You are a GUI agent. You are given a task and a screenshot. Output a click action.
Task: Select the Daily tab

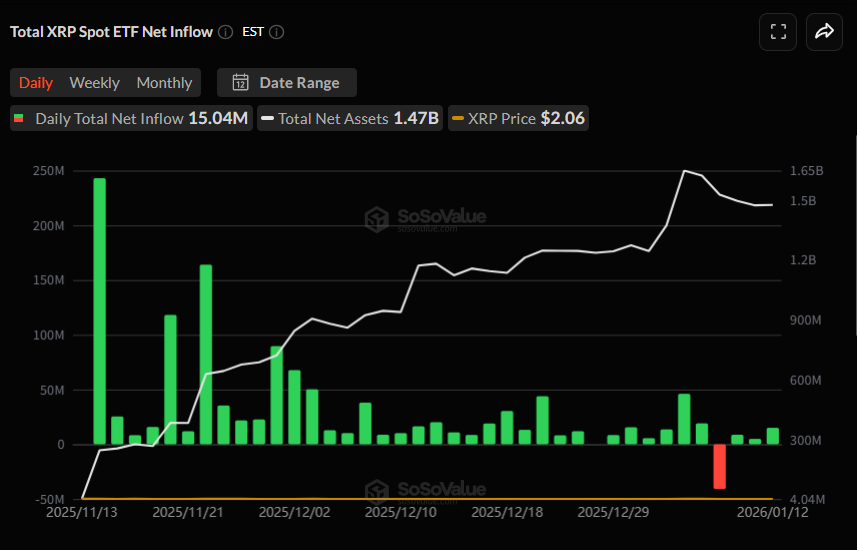pyautogui.click(x=36, y=83)
